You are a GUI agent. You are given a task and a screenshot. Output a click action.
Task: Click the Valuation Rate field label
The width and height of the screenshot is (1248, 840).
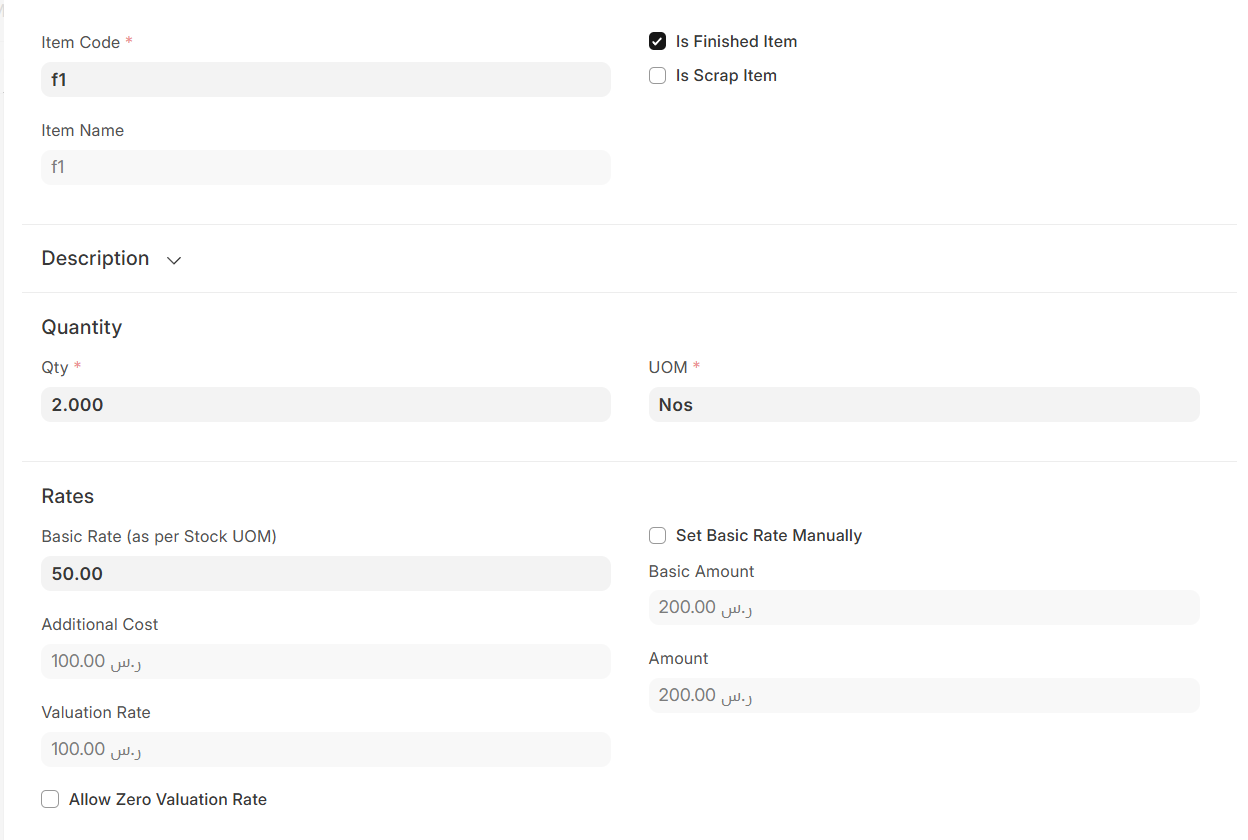click(96, 712)
